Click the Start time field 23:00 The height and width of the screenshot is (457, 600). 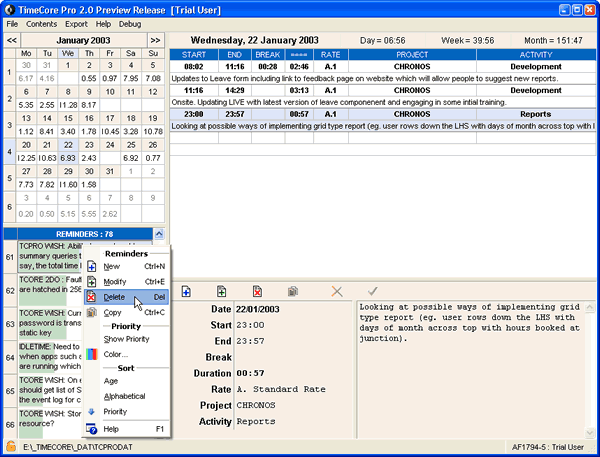point(293,325)
